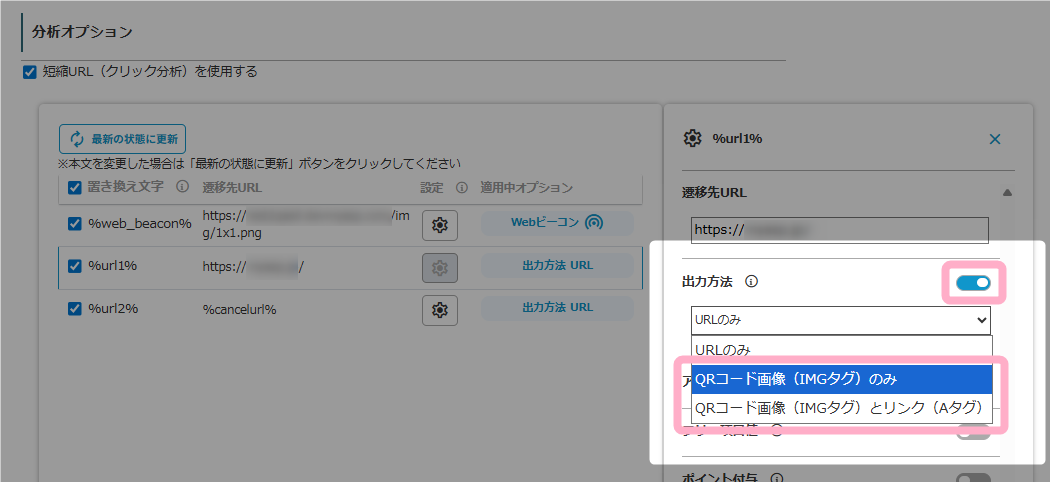Image resolution: width=1050 pixels, height=482 pixels.
Task: Open settings gear for %url1% row
Action: tap(439, 267)
